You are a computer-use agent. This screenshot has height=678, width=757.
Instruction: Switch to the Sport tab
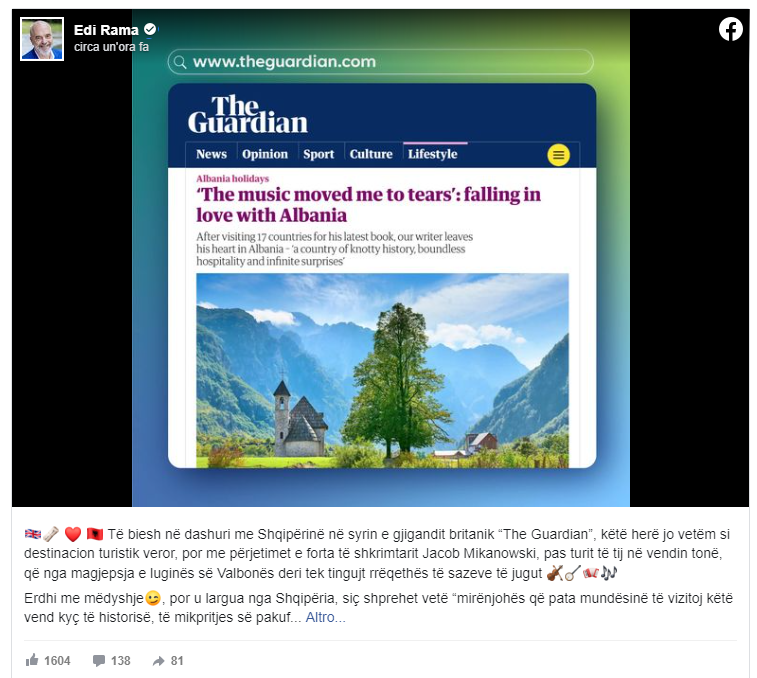319,154
